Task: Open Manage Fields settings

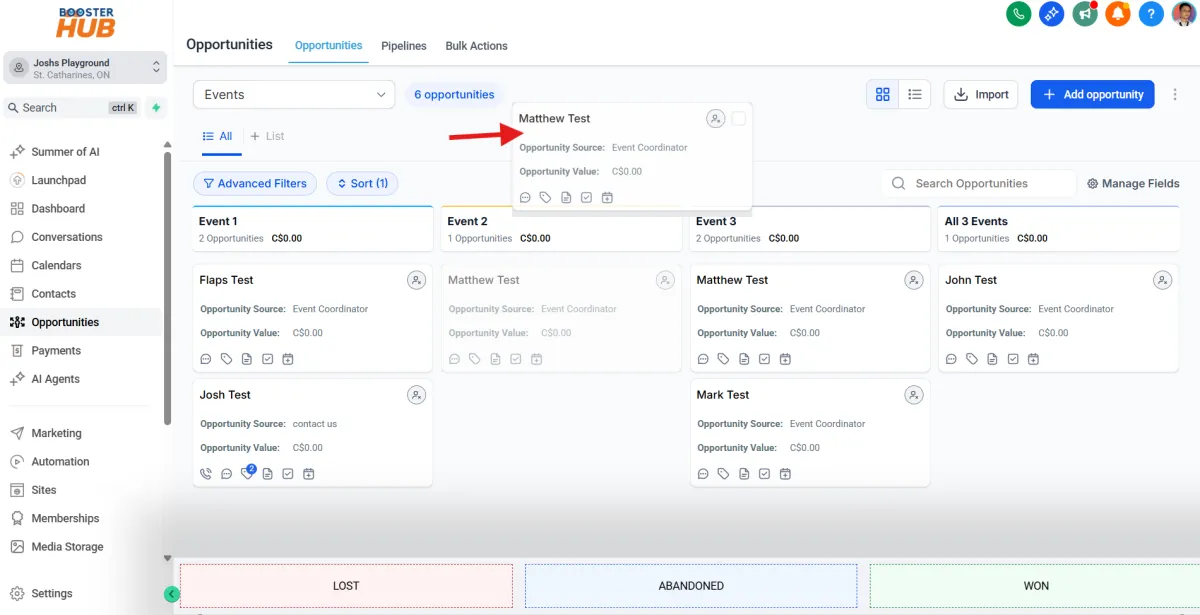Action: pyautogui.click(x=1132, y=183)
